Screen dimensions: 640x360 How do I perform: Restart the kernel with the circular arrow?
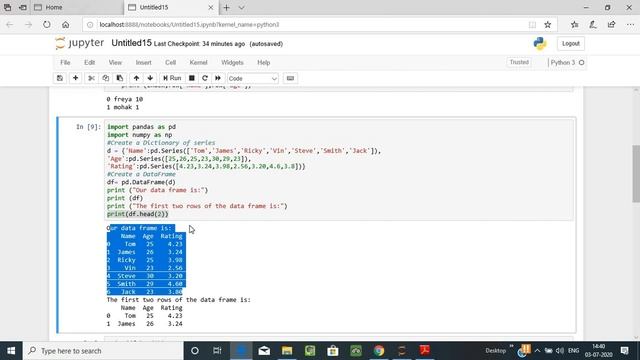pyautogui.click(x=205, y=78)
